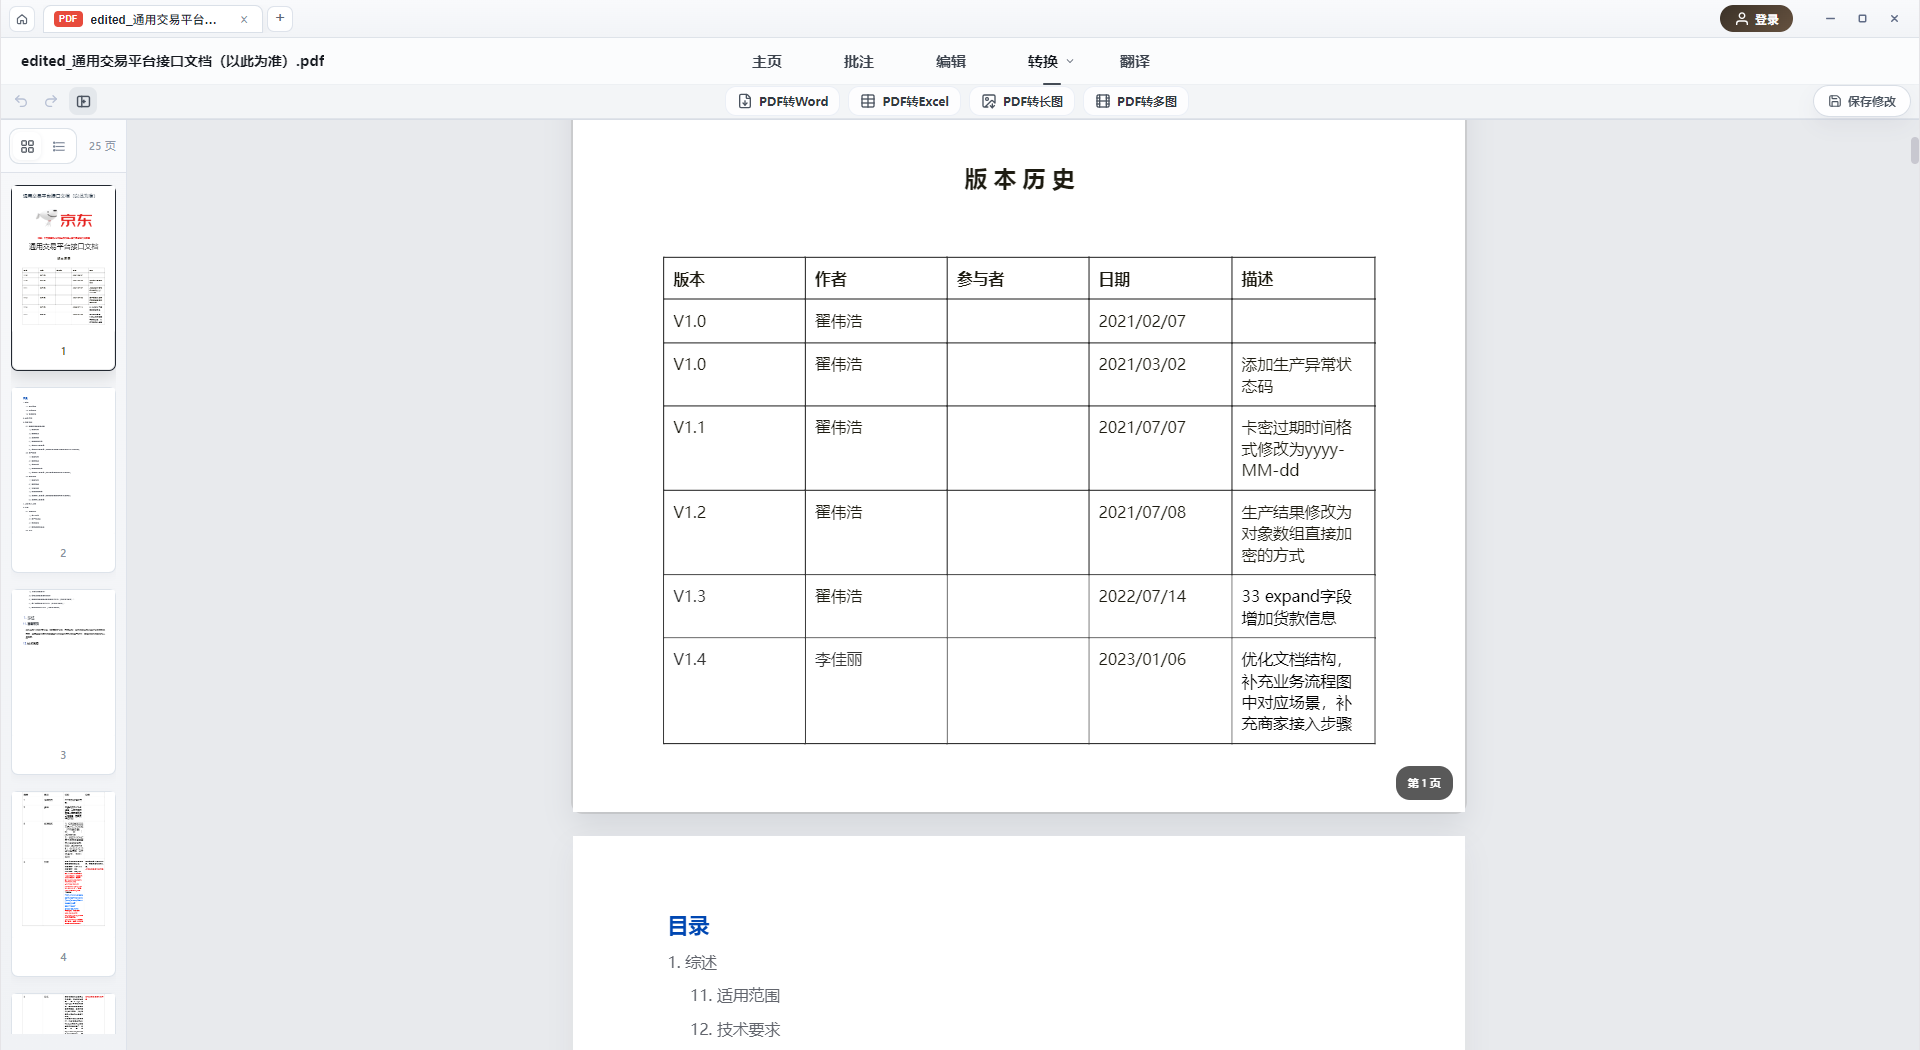Click the V1.4 version cell
Viewport: 1920px width, 1050px height.
tap(734, 690)
